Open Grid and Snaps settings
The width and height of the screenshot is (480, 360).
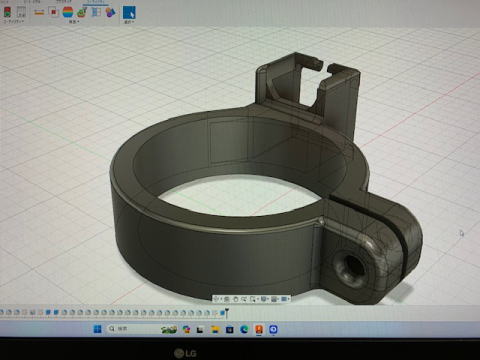(274, 299)
